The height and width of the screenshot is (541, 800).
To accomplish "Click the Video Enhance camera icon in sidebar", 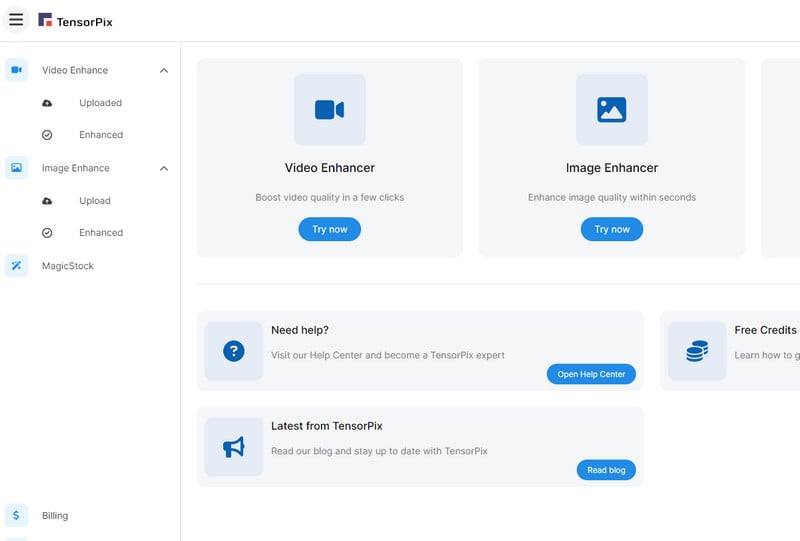I will pyautogui.click(x=16, y=70).
